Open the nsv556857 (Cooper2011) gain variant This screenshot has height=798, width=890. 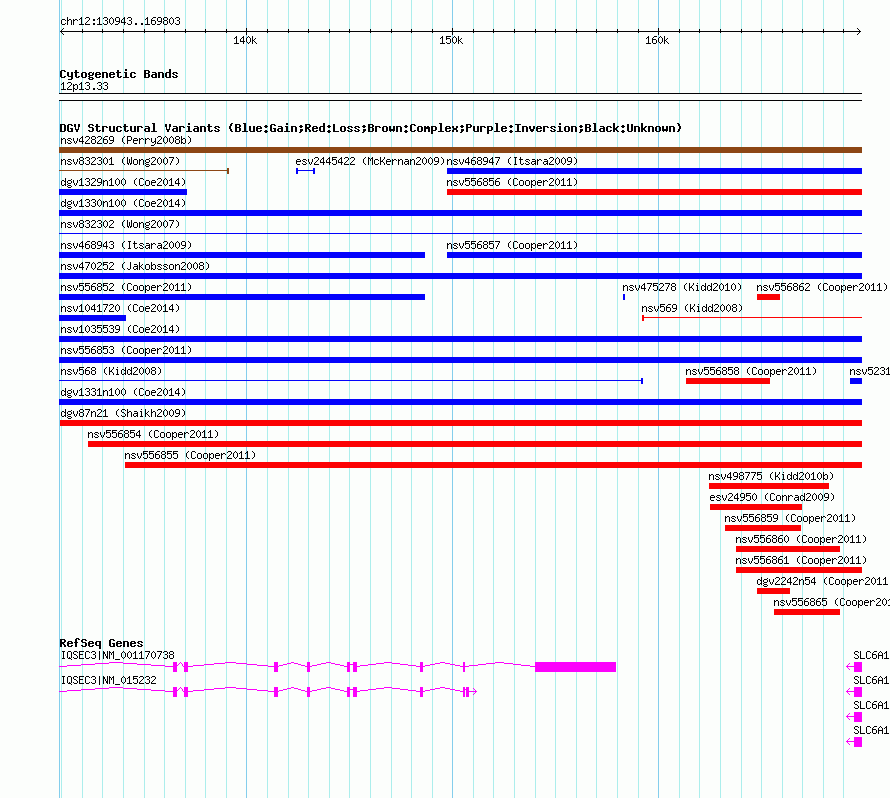pos(654,255)
